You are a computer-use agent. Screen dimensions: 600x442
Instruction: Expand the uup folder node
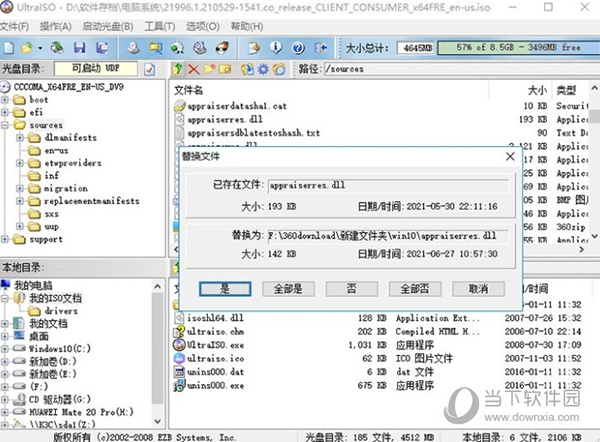pos(20,226)
